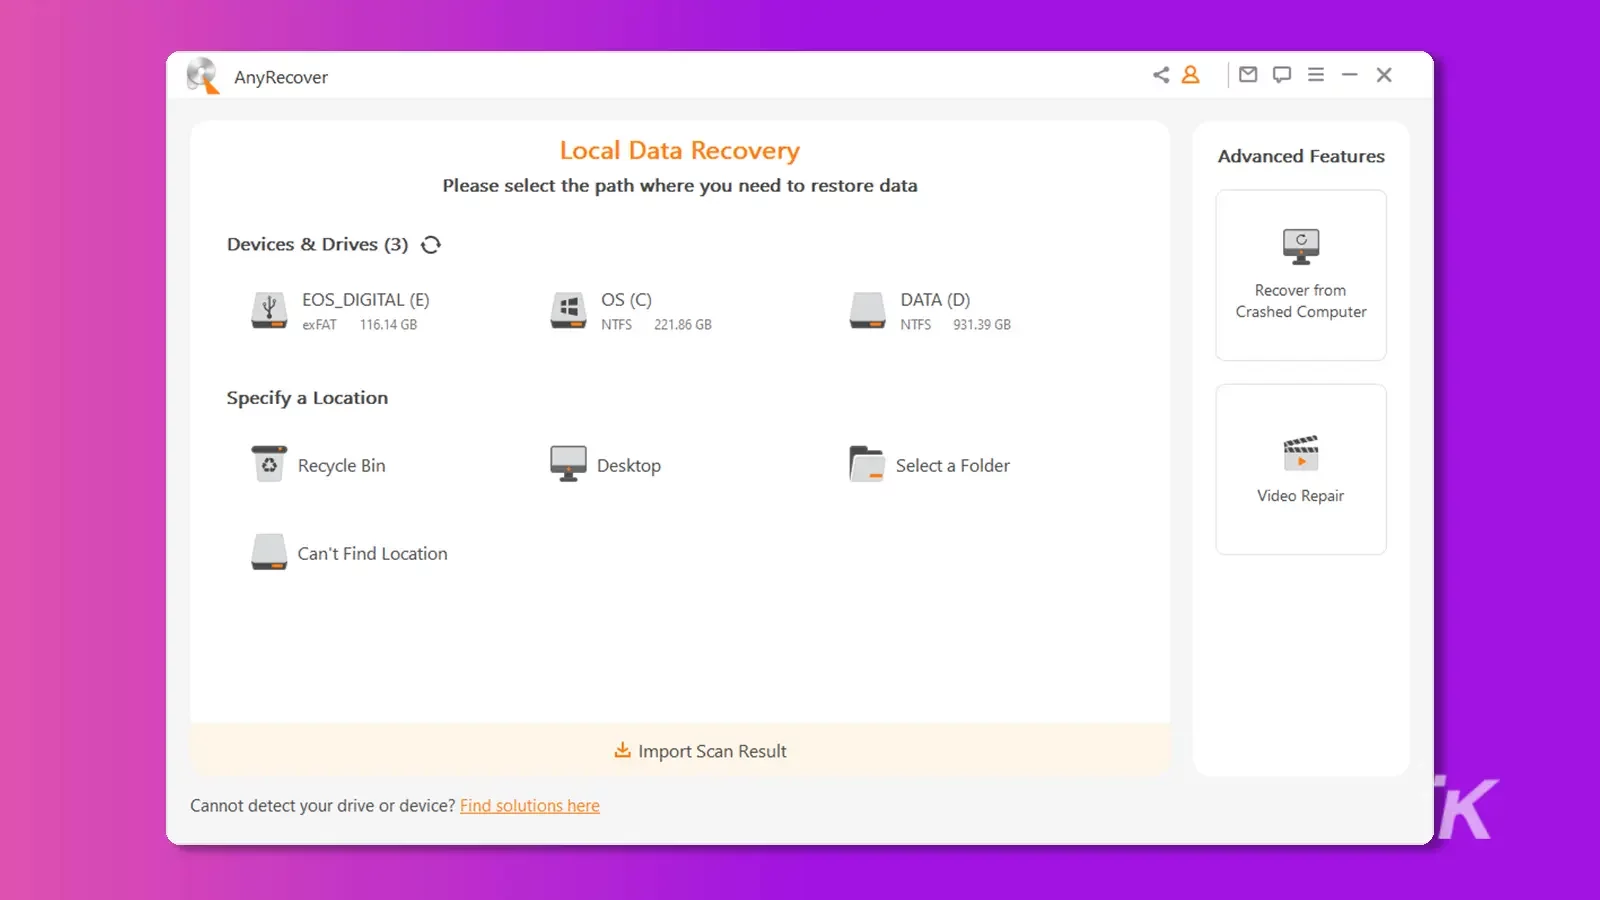
Task: Select the DATA (D) drive icon
Action: (867, 310)
